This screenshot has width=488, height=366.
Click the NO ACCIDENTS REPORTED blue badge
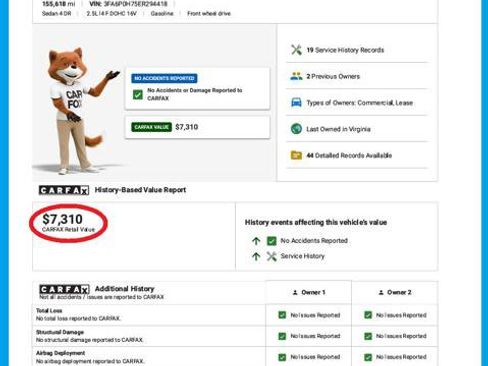[164, 78]
